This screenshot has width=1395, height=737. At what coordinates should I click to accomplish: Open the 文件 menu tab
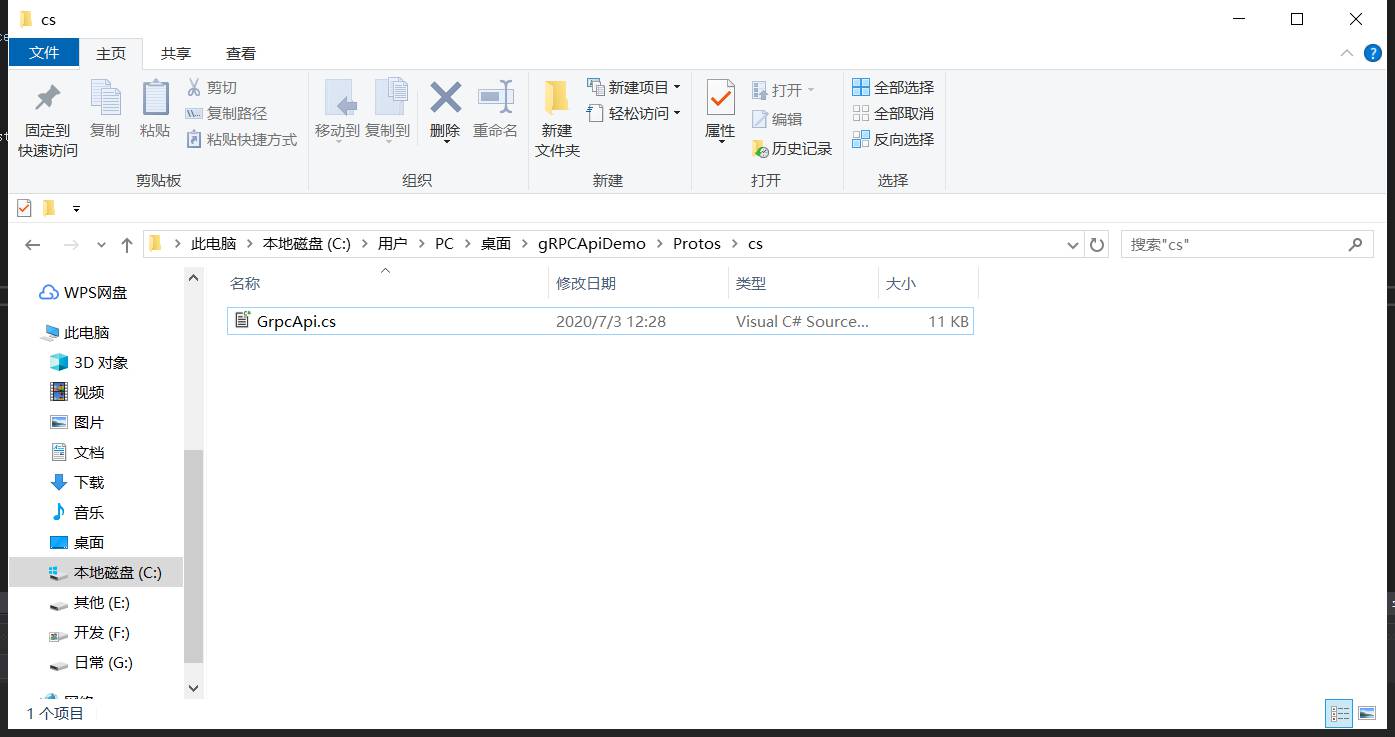(x=44, y=53)
